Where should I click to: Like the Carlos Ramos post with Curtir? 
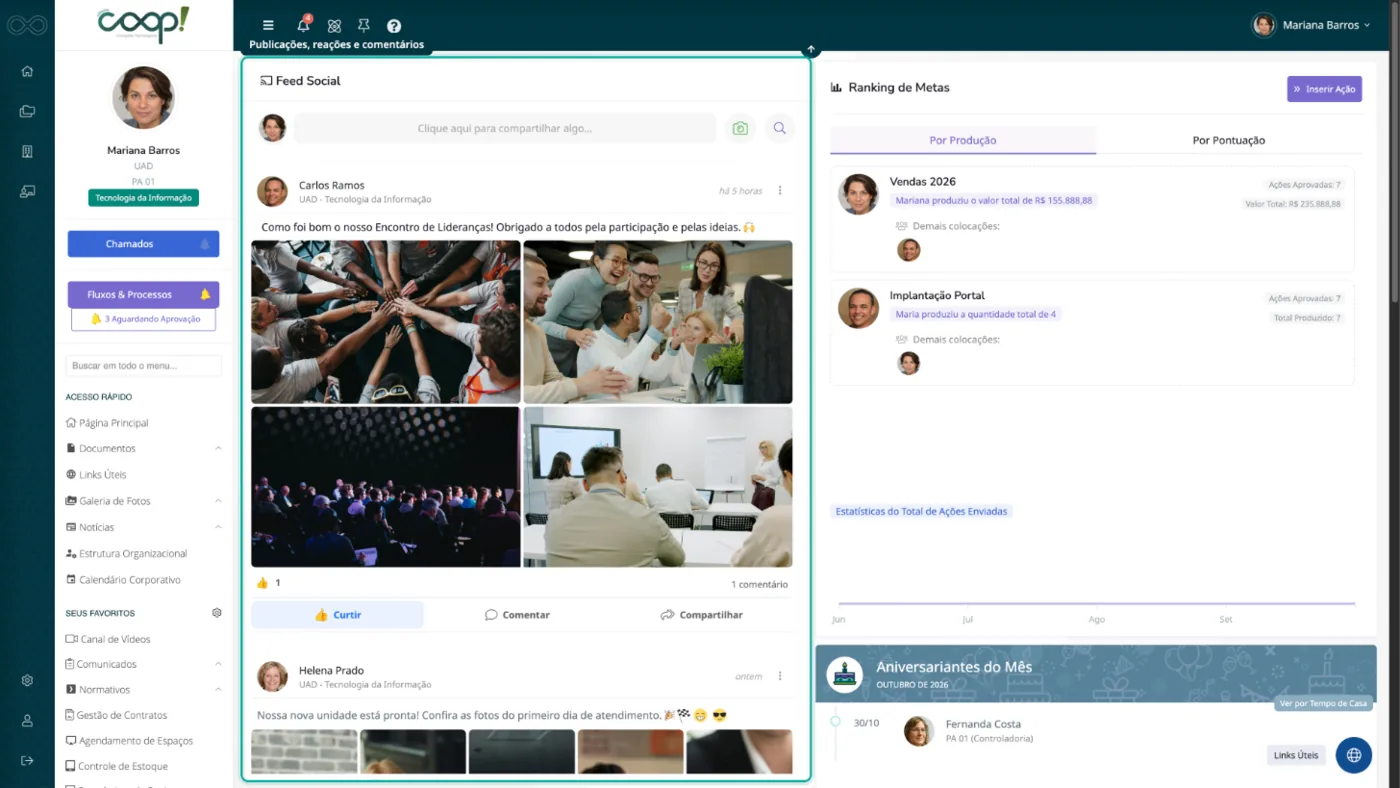coord(337,615)
